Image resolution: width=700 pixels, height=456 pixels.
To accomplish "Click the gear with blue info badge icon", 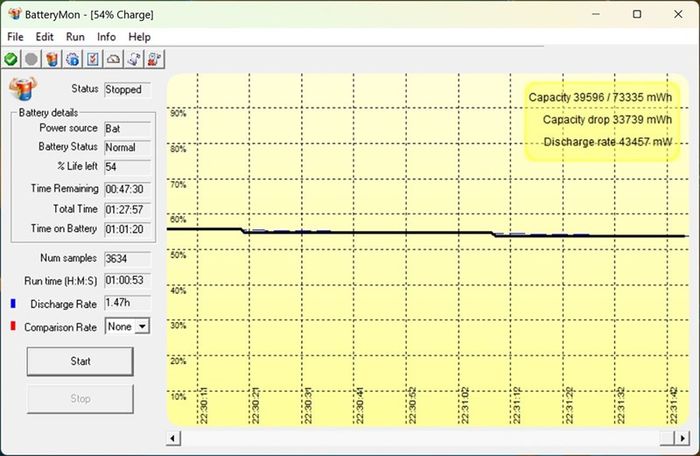I will coord(72,59).
